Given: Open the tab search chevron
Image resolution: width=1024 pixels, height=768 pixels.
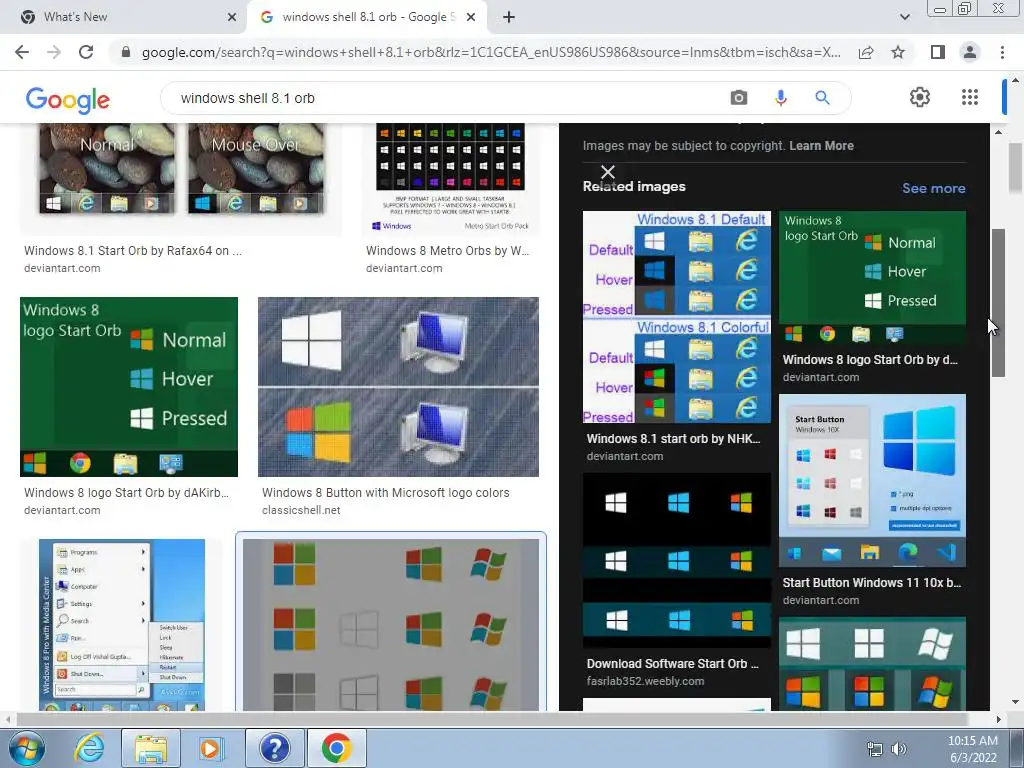Looking at the screenshot, I should coord(904,17).
